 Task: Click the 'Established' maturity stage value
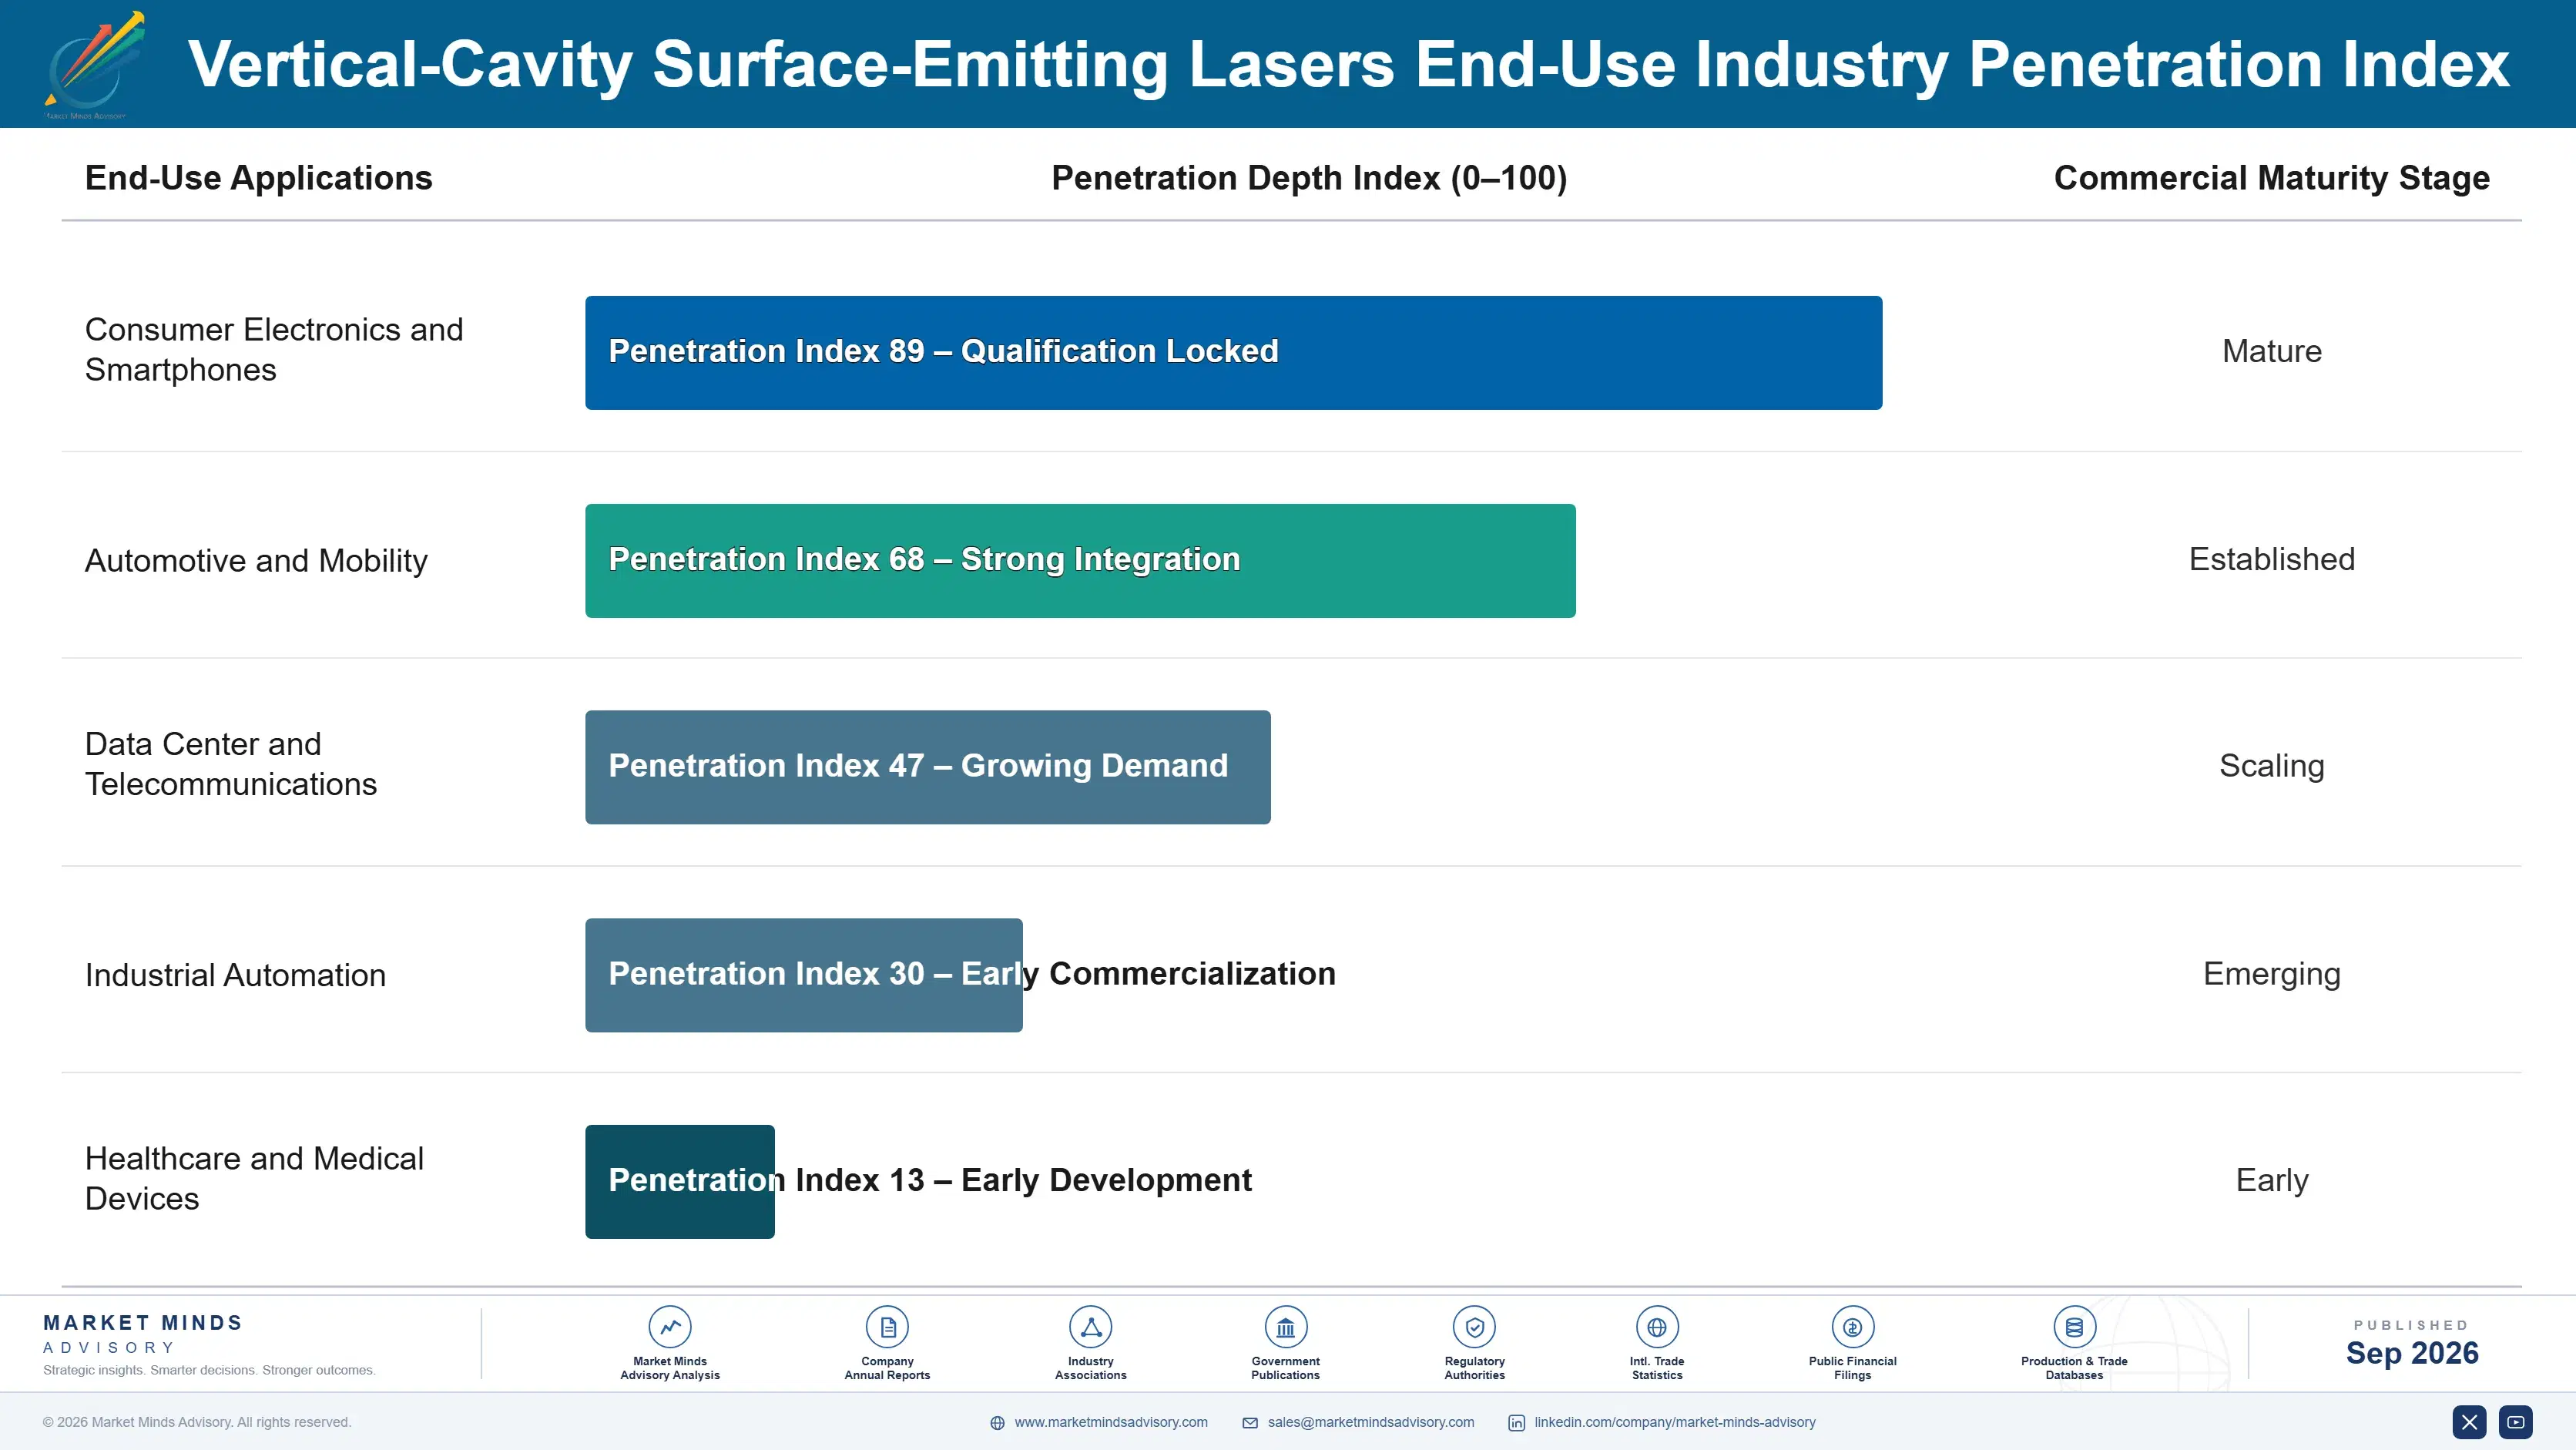[2271, 559]
